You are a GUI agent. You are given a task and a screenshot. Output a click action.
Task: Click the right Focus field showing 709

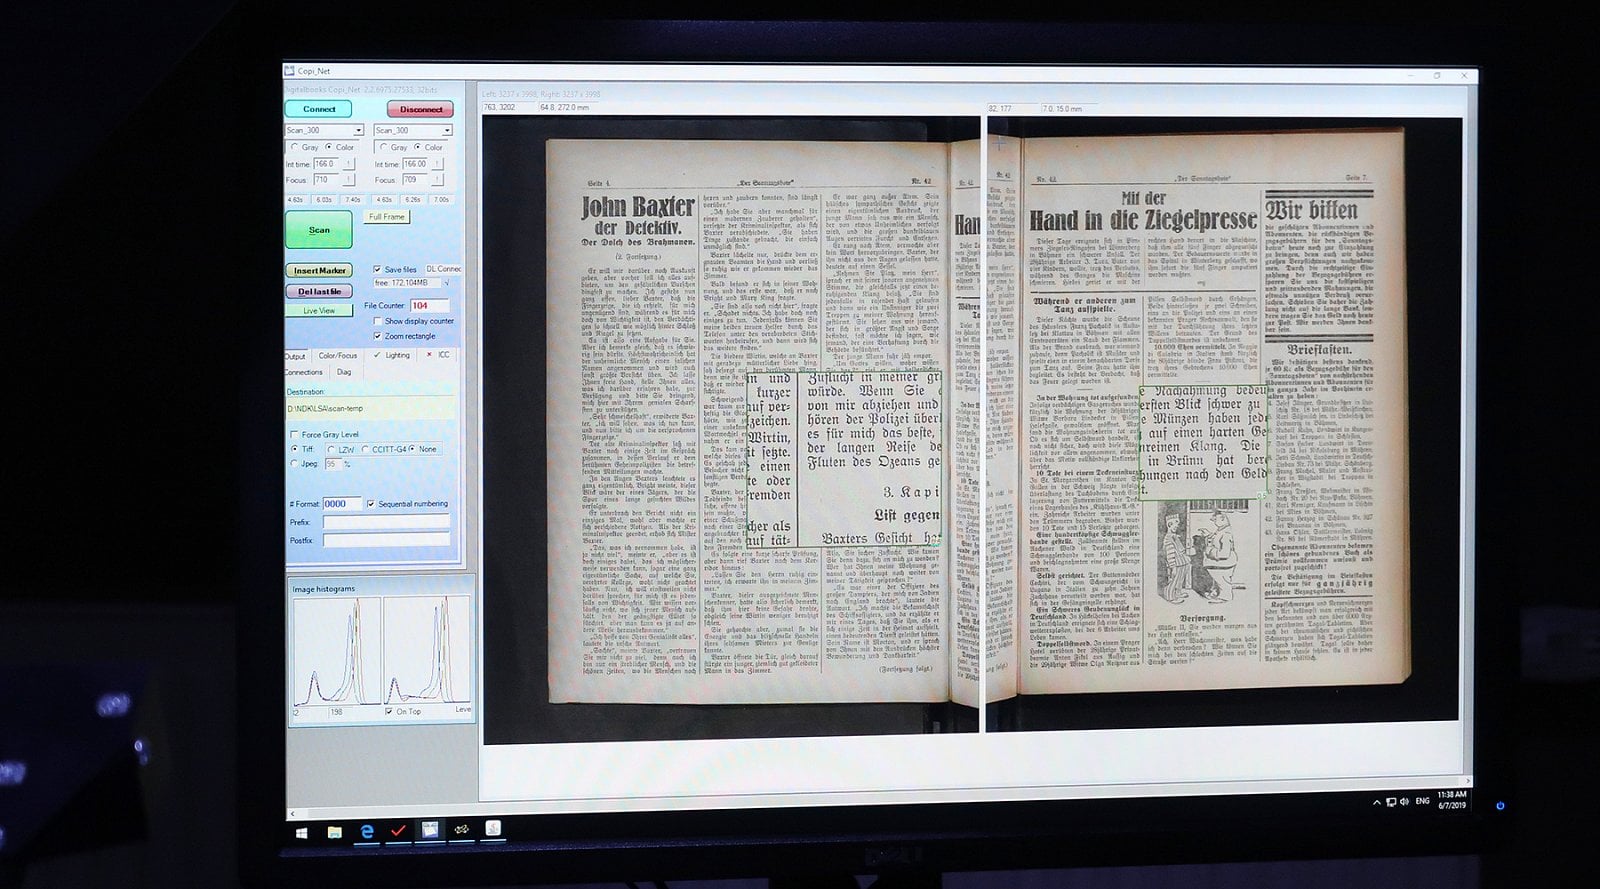point(414,180)
